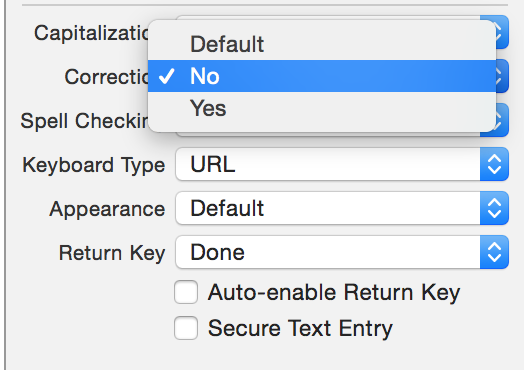Open the Return Key dropdown showing Done
The height and width of the screenshot is (370, 524).
click(x=342, y=252)
